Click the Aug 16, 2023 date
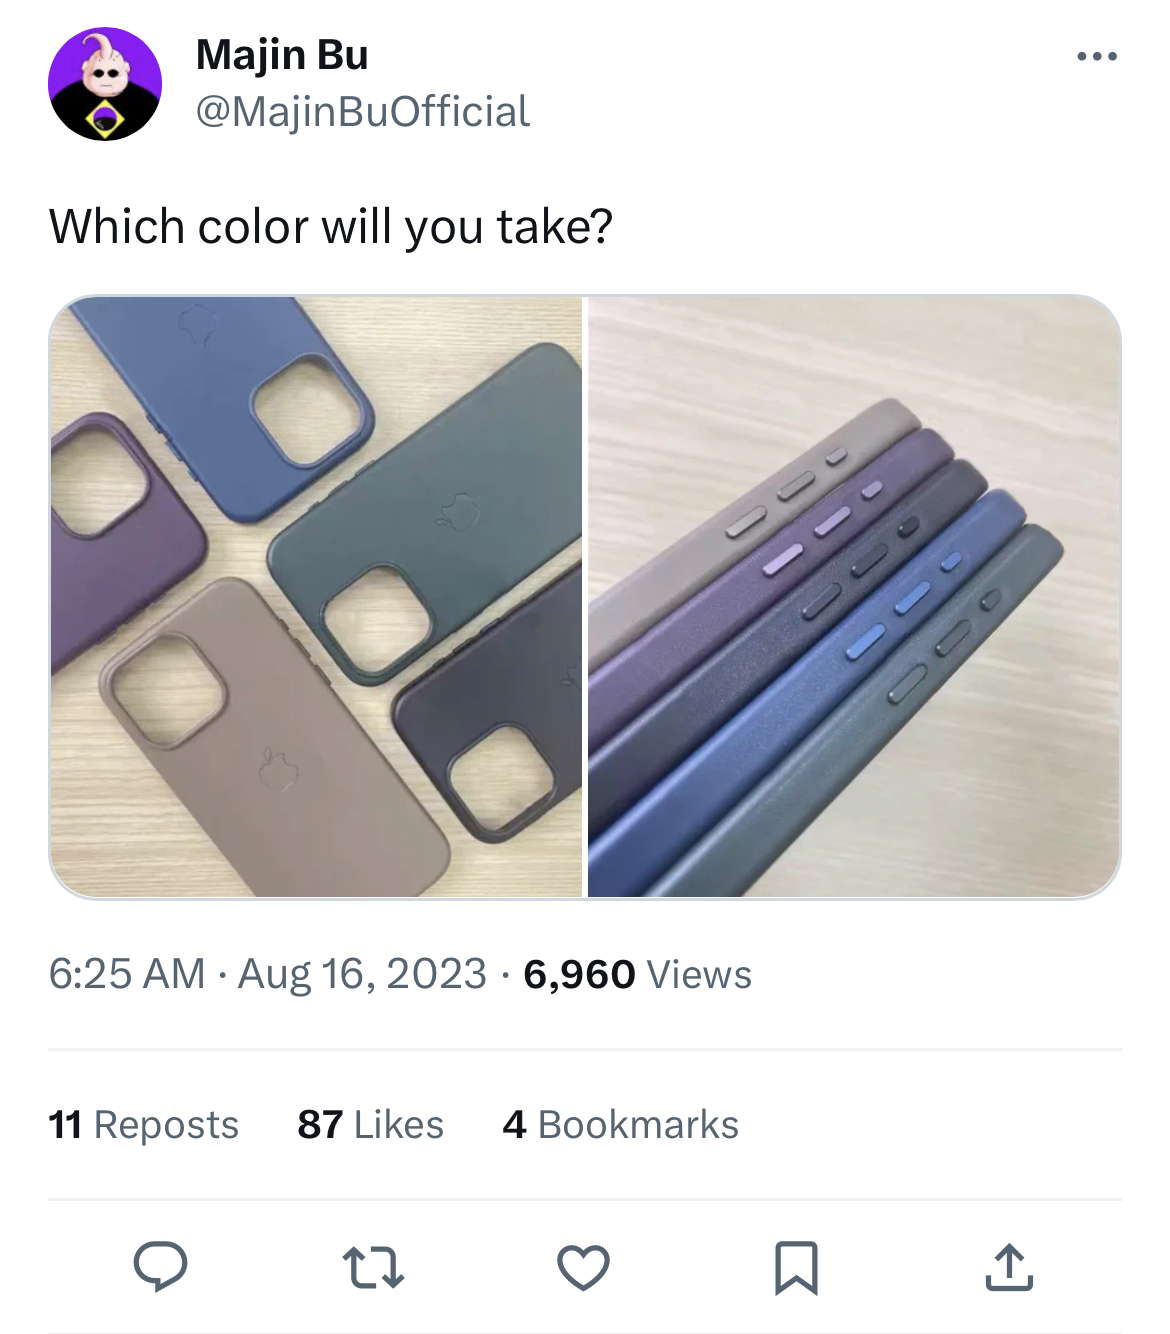 362,974
